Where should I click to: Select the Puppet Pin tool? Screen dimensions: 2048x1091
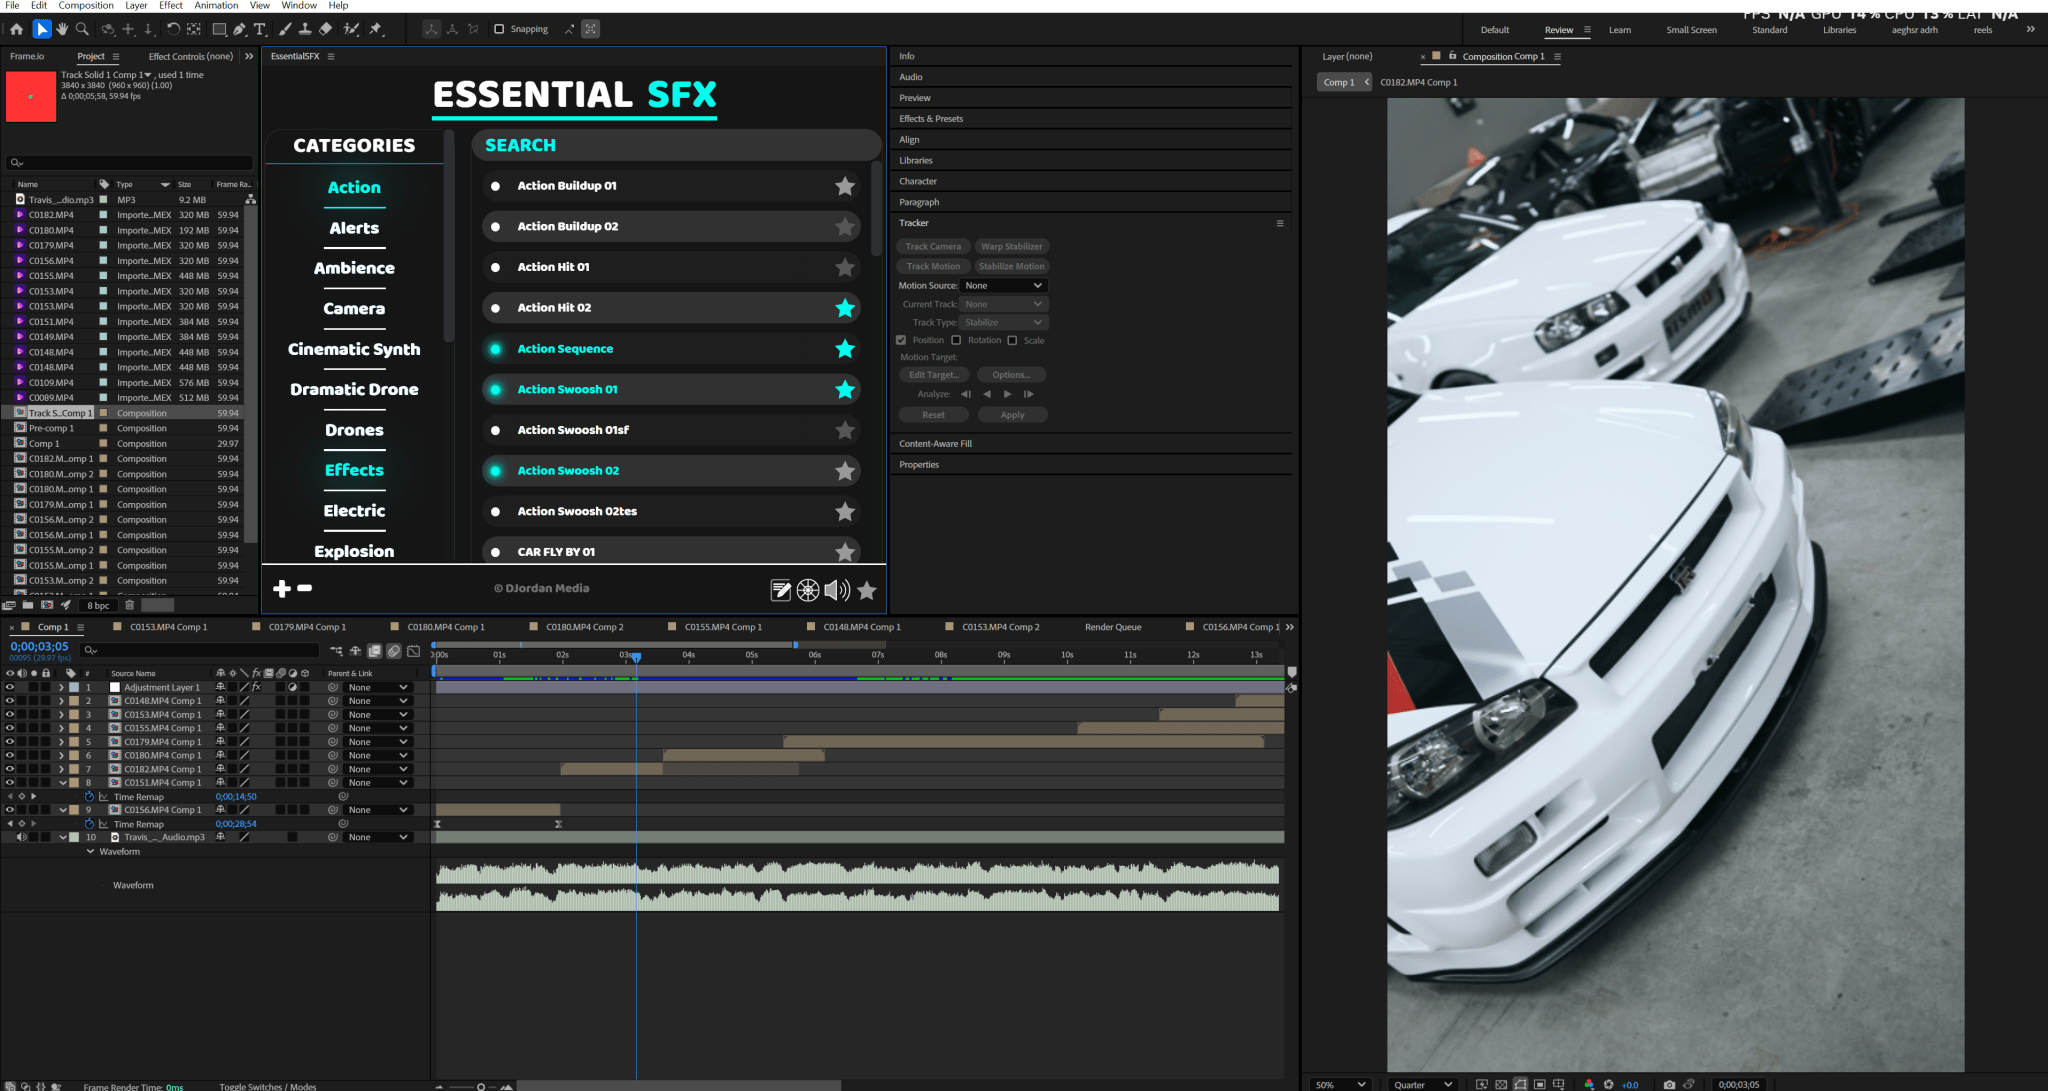coord(376,29)
